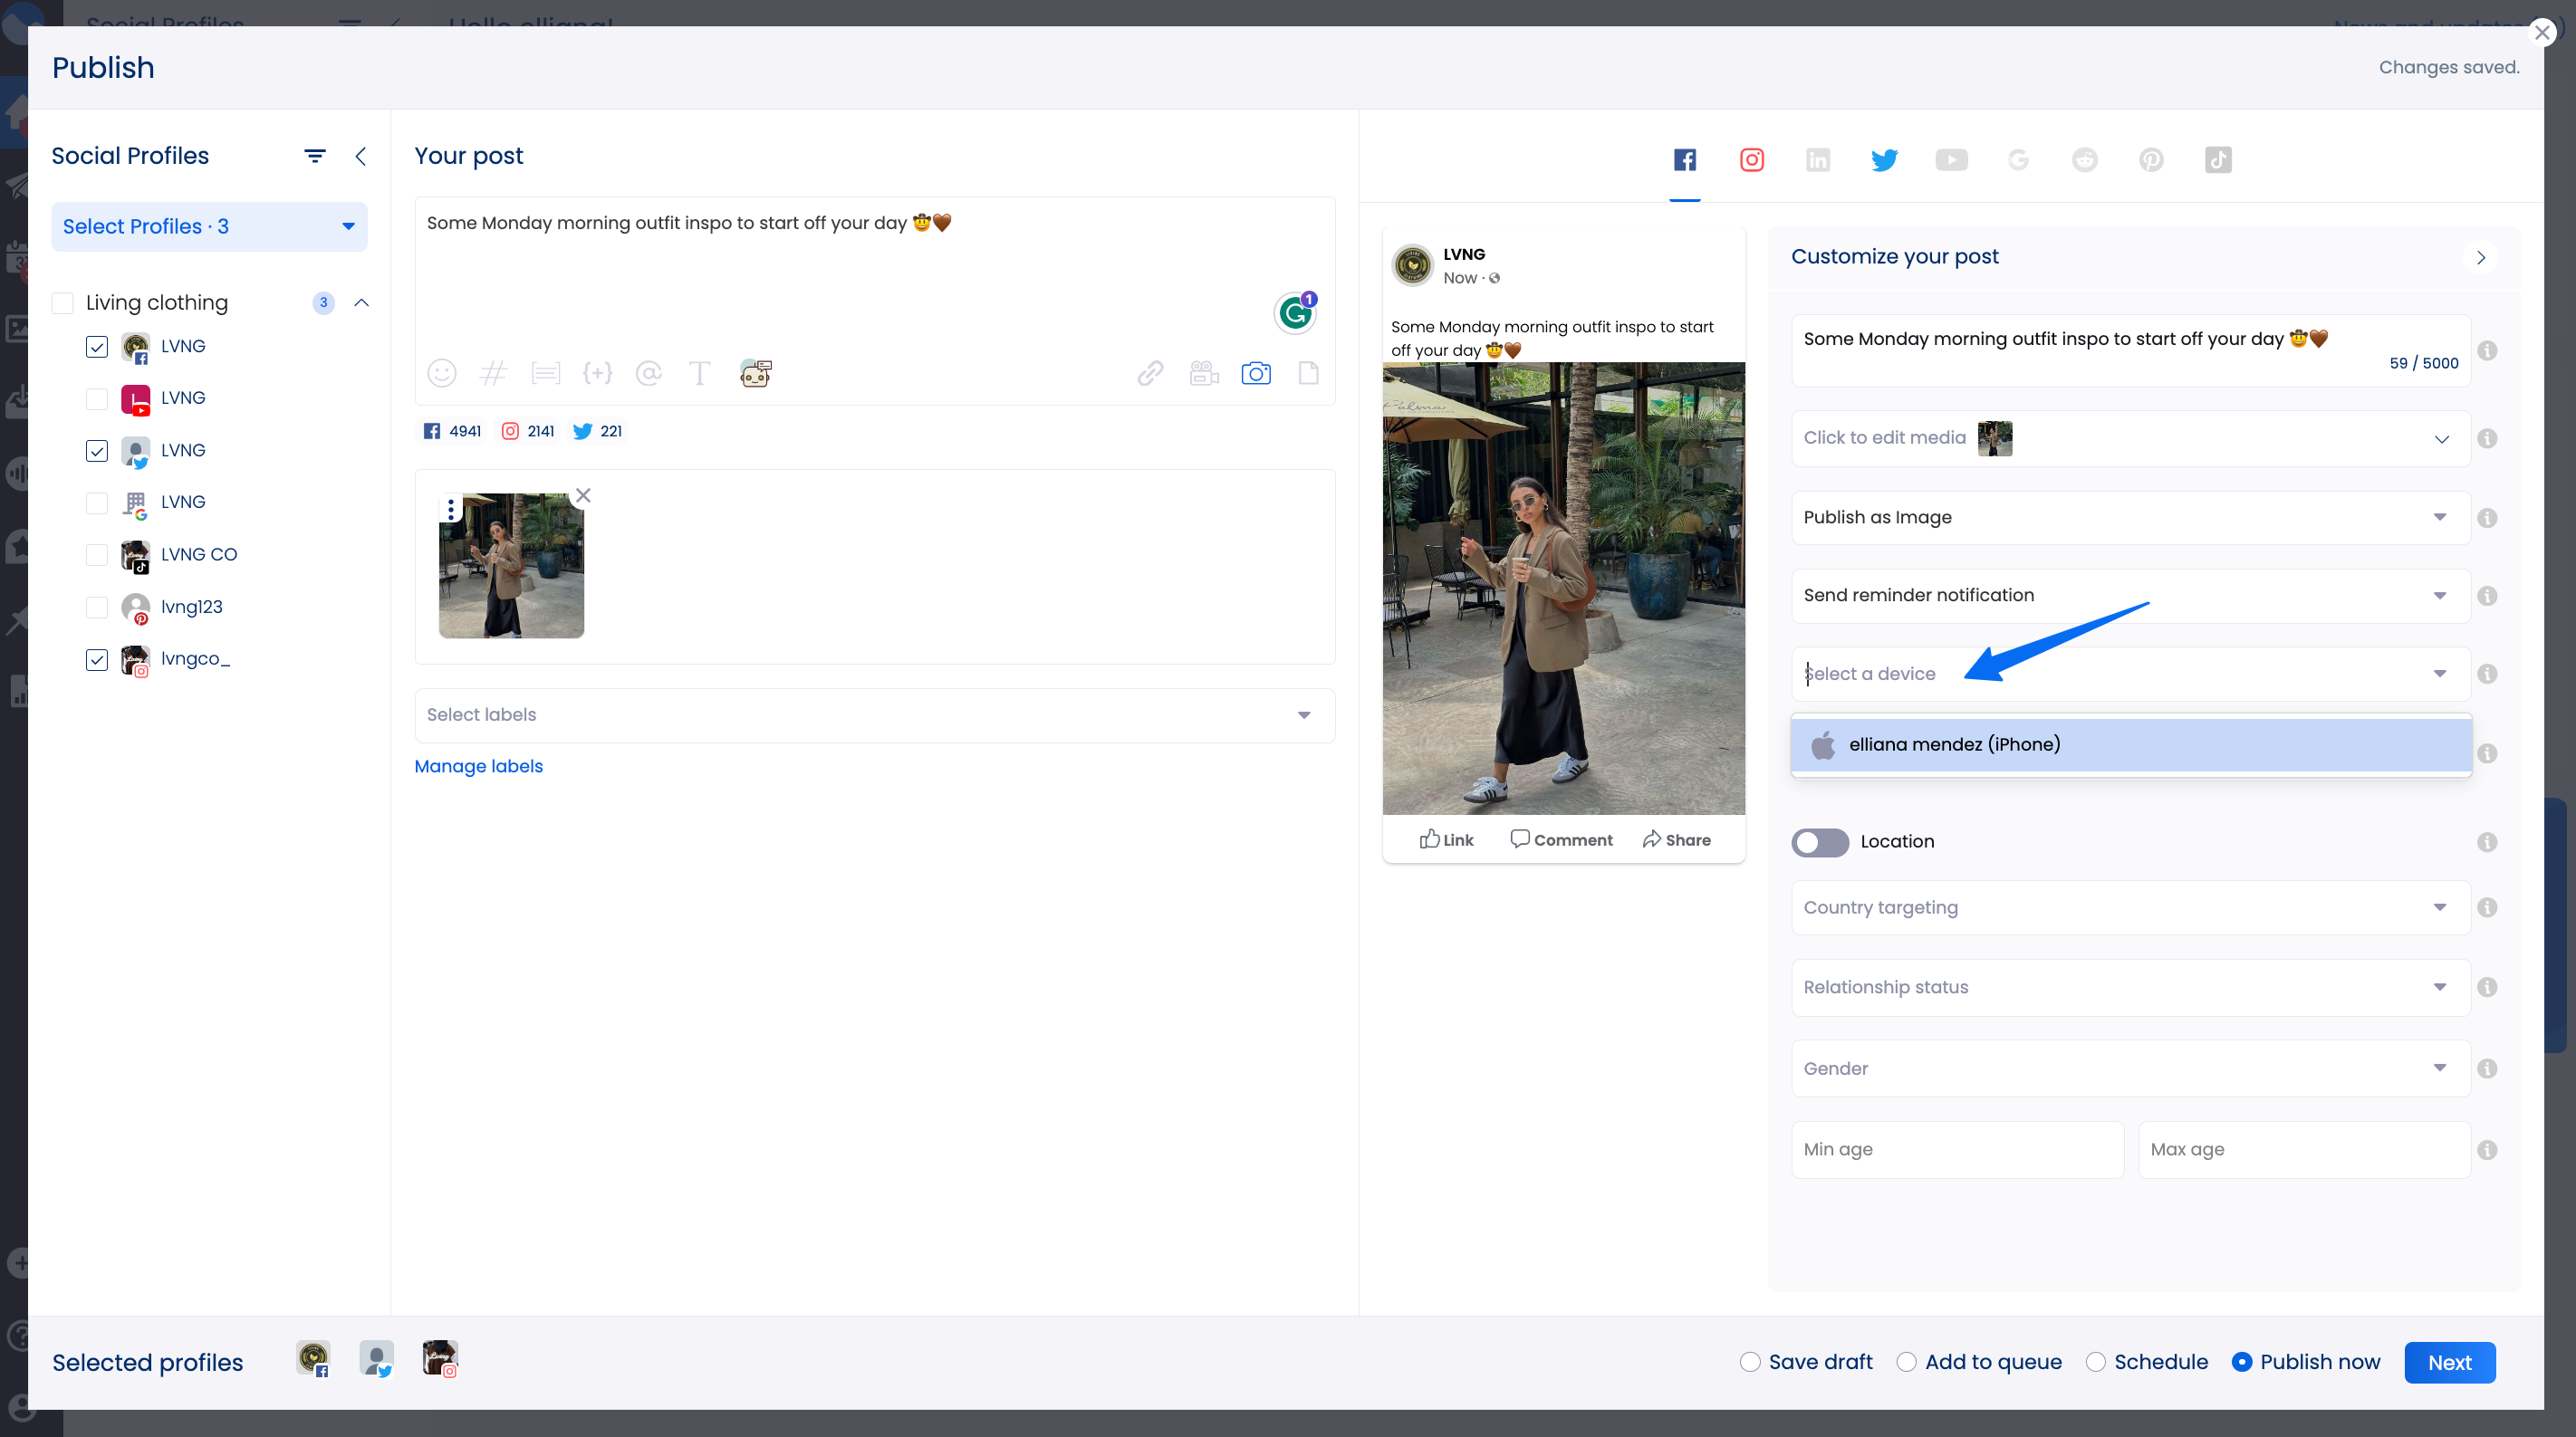
Task: Switch to the LinkedIn preview tab
Action: pos(1818,160)
